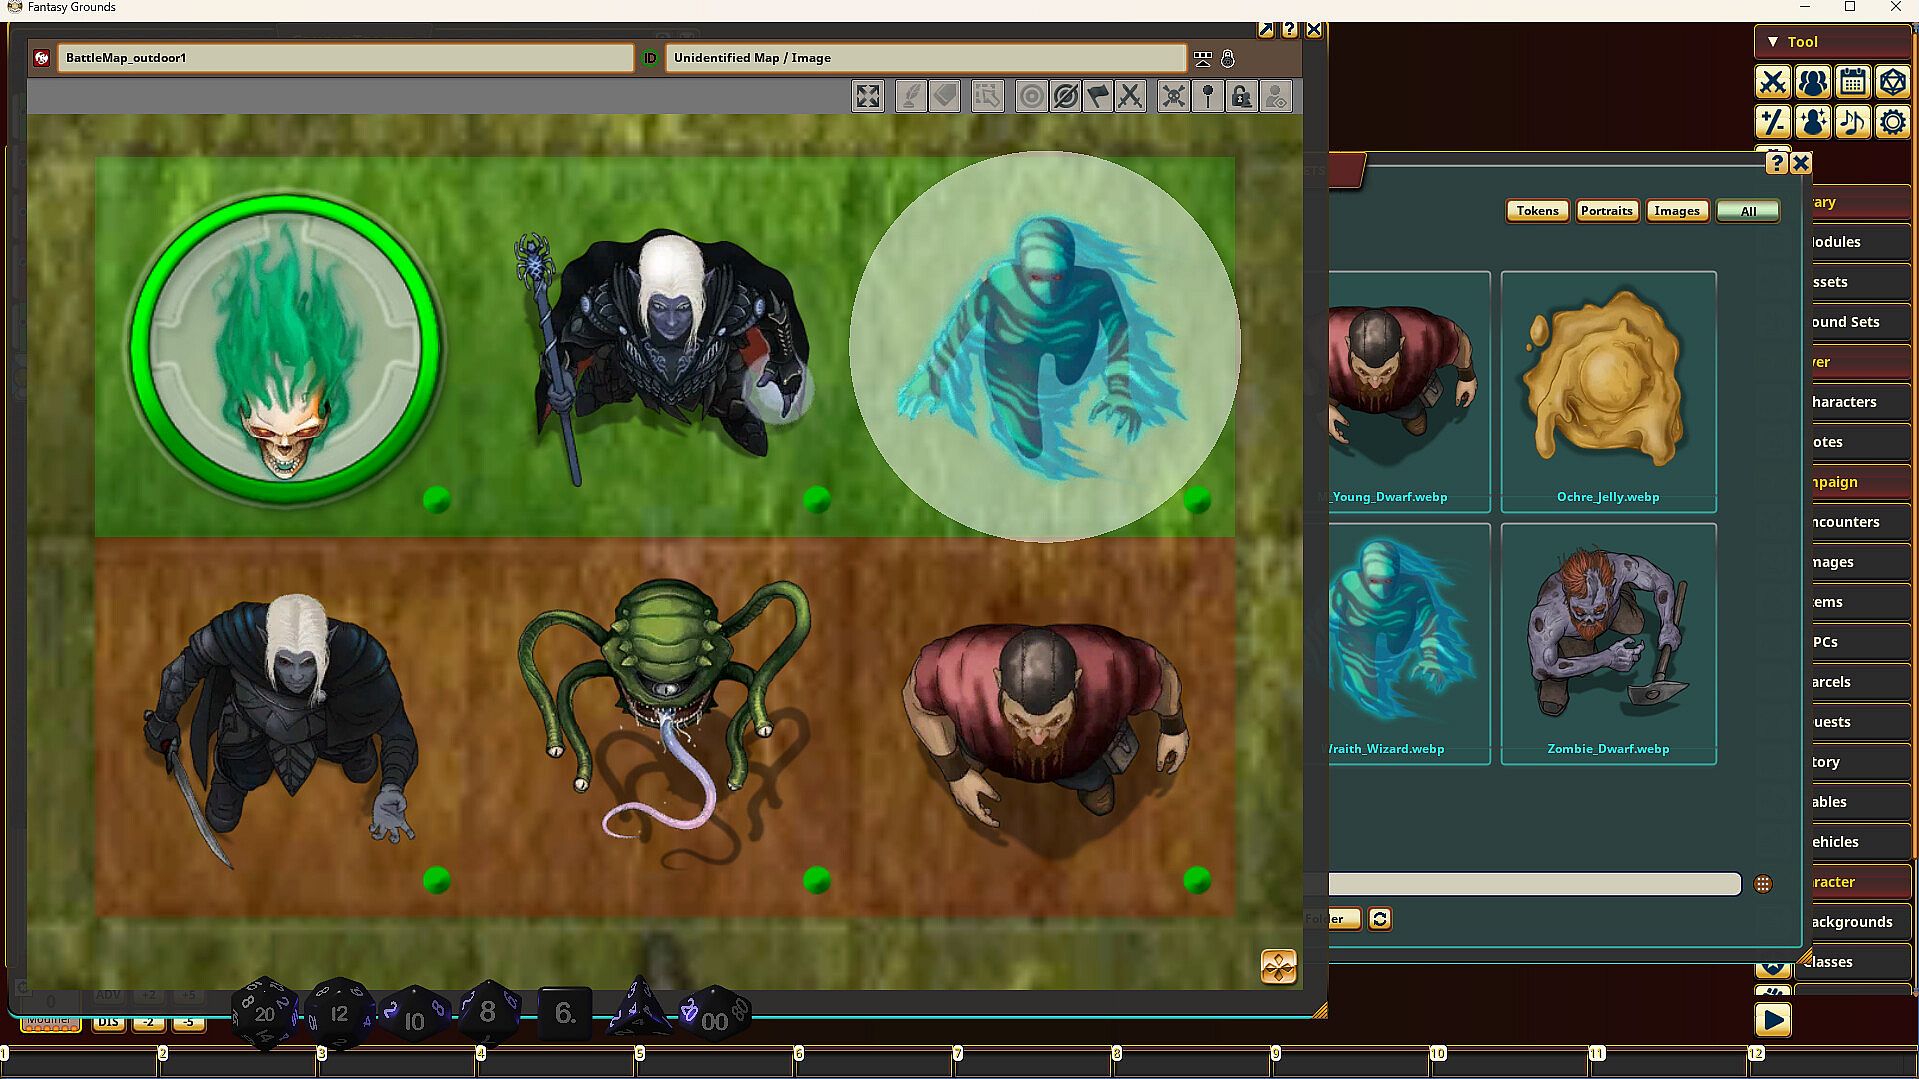Toggle the ID identification button
The height and width of the screenshot is (1079, 1919).
pyautogui.click(x=650, y=58)
